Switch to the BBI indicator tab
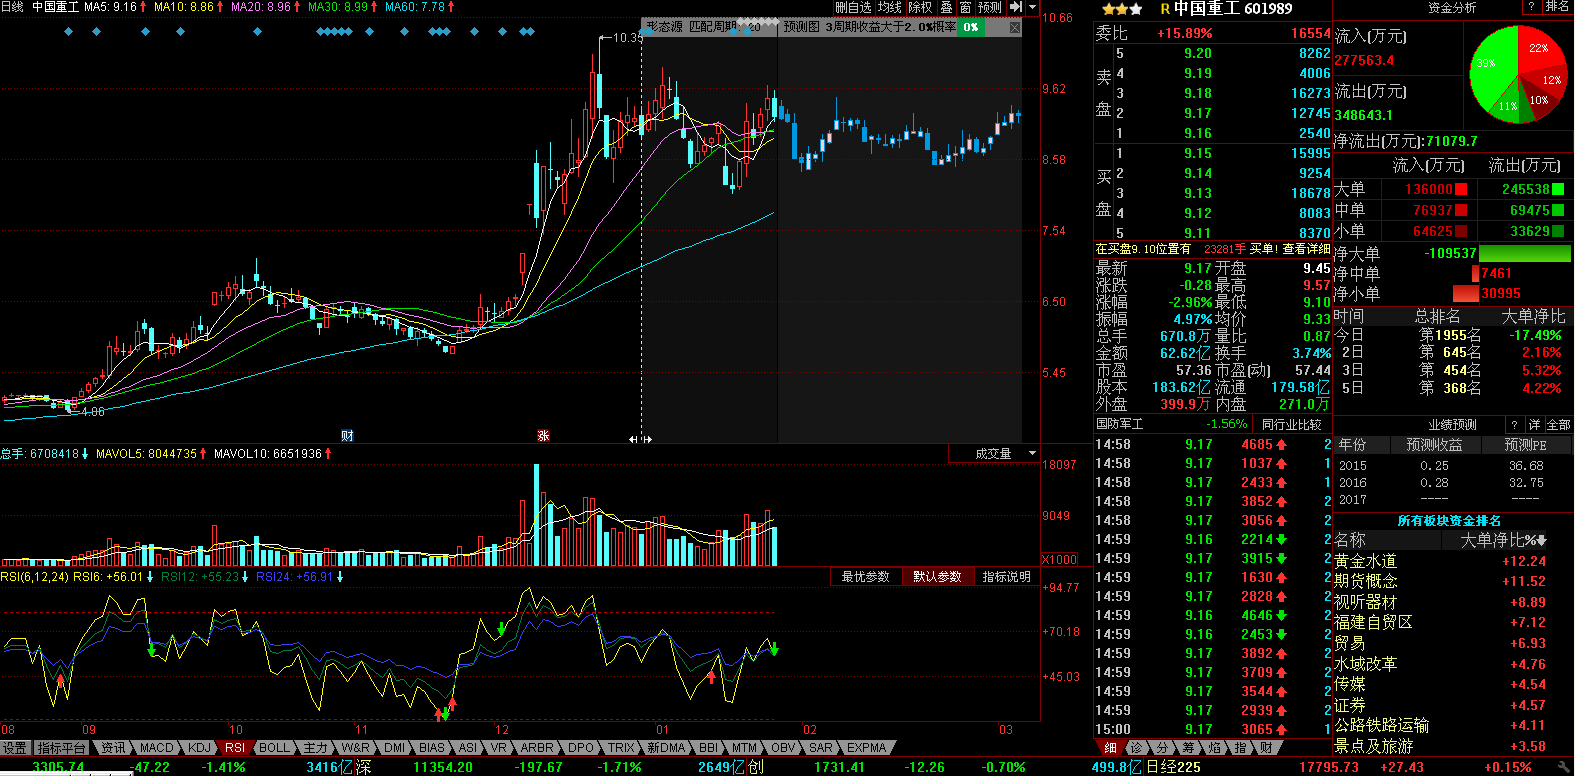The height and width of the screenshot is (776, 1576). pyautogui.click(x=708, y=748)
